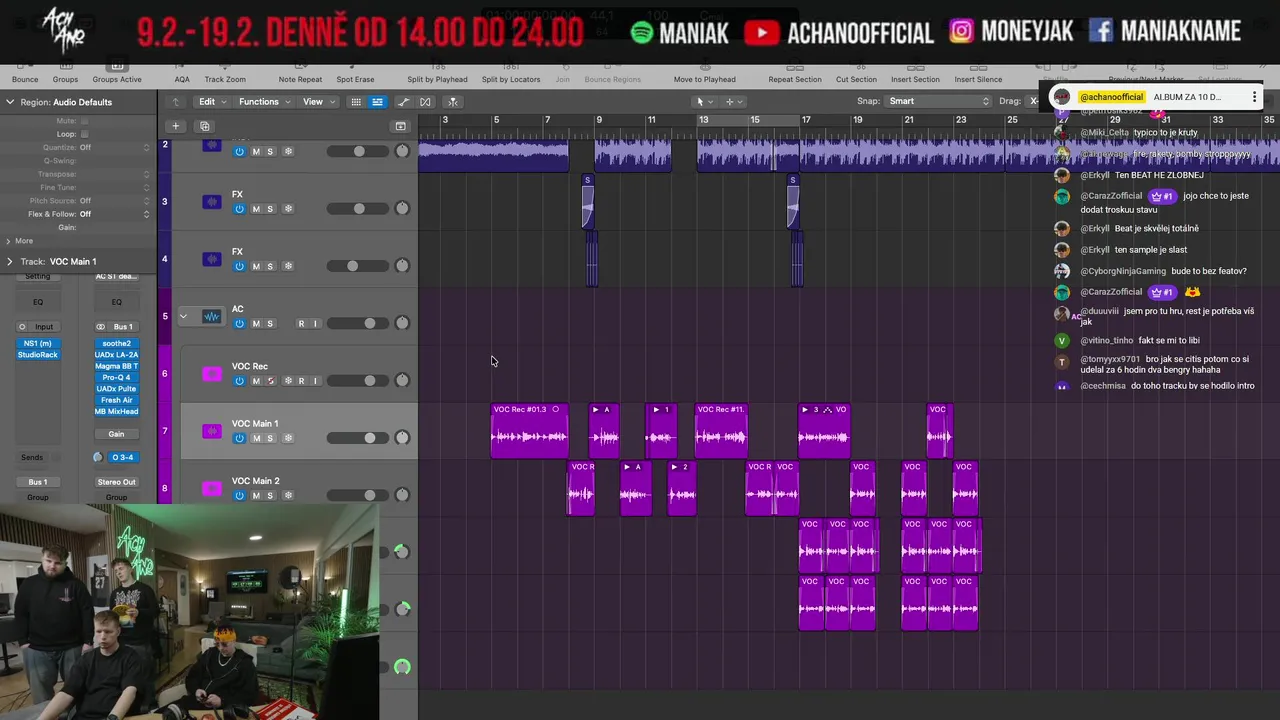This screenshot has width=1280, height=720.
Task: Adjust the pan knob on AC track
Action: coord(402,323)
